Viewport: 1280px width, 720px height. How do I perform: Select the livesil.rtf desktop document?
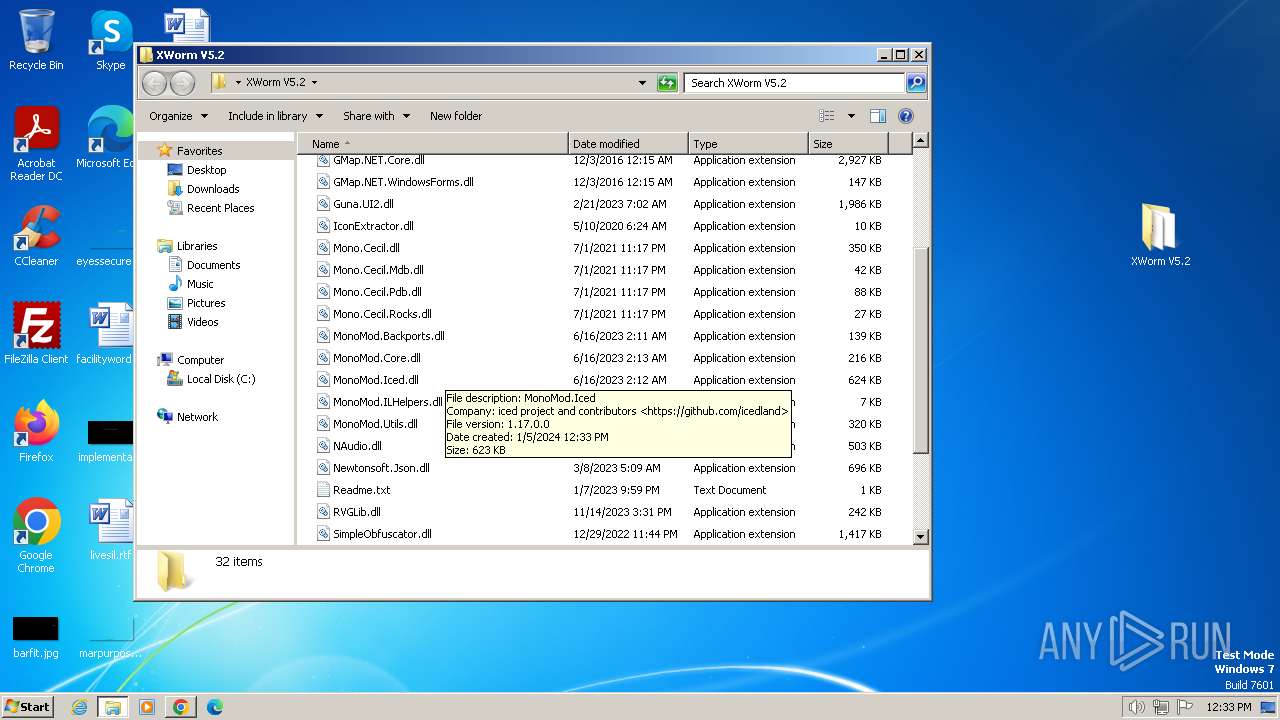tap(110, 530)
